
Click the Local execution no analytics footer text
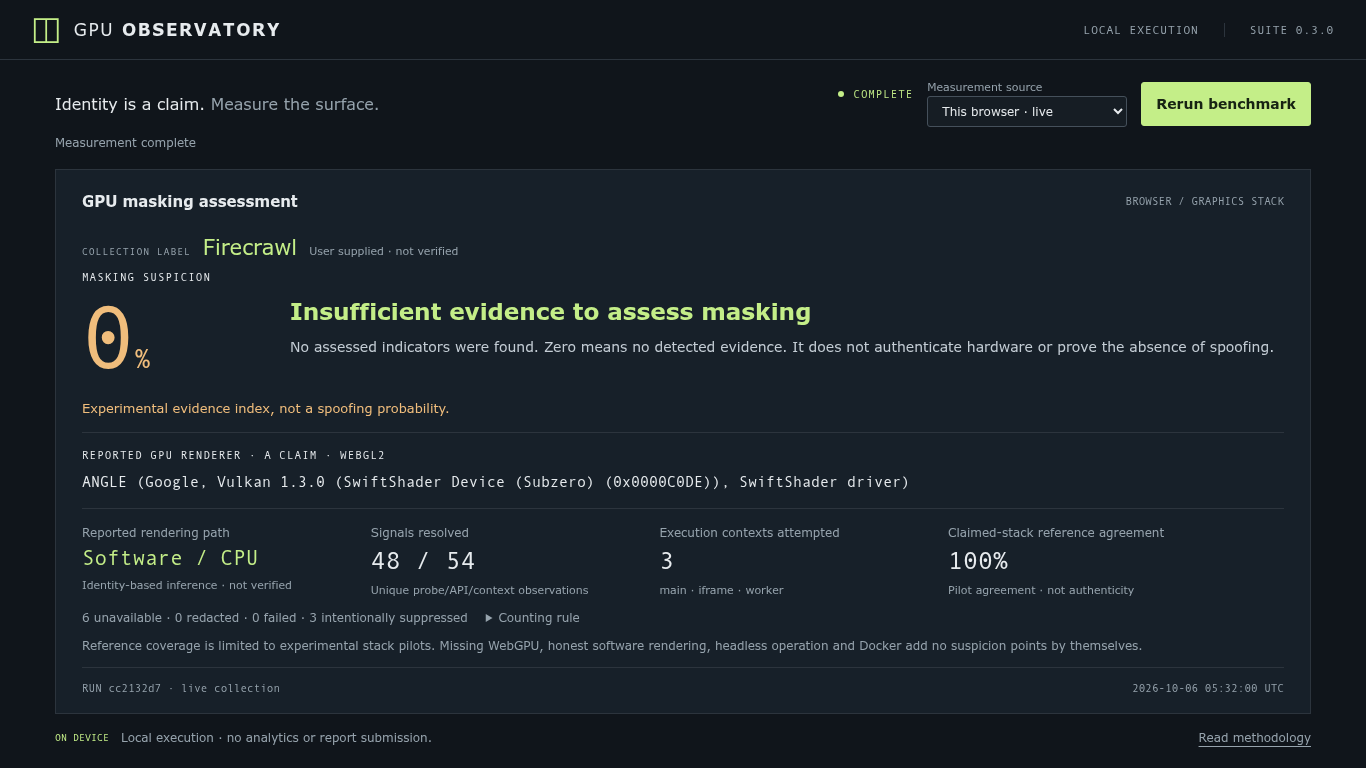point(276,738)
